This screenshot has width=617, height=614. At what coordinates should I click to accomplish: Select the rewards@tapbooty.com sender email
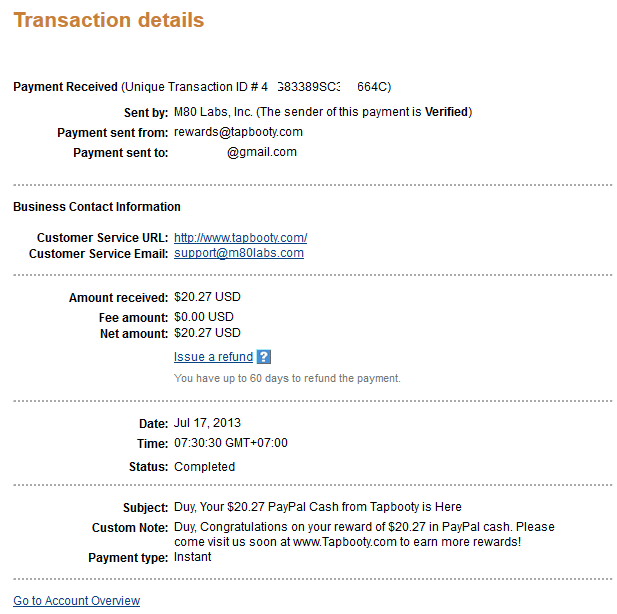coord(238,132)
